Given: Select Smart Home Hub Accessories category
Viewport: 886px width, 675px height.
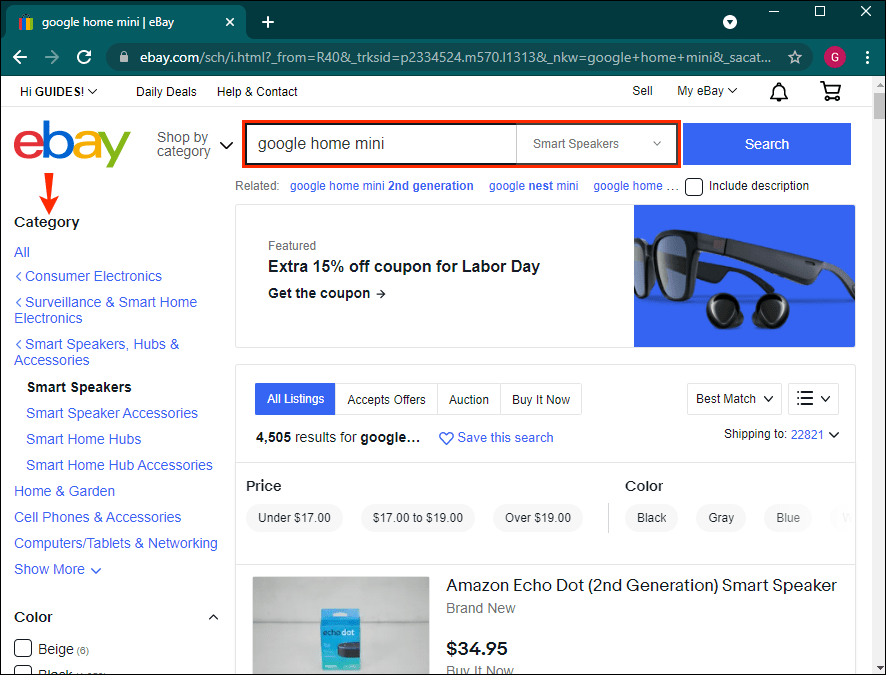Looking at the screenshot, I should tap(119, 465).
